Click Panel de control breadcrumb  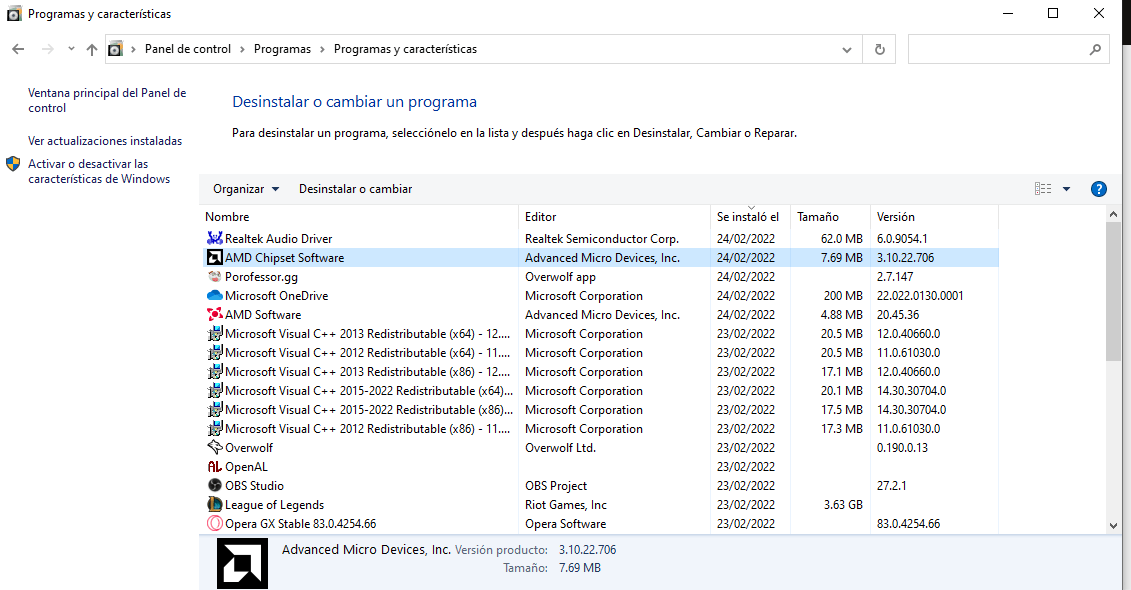point(188,49)
